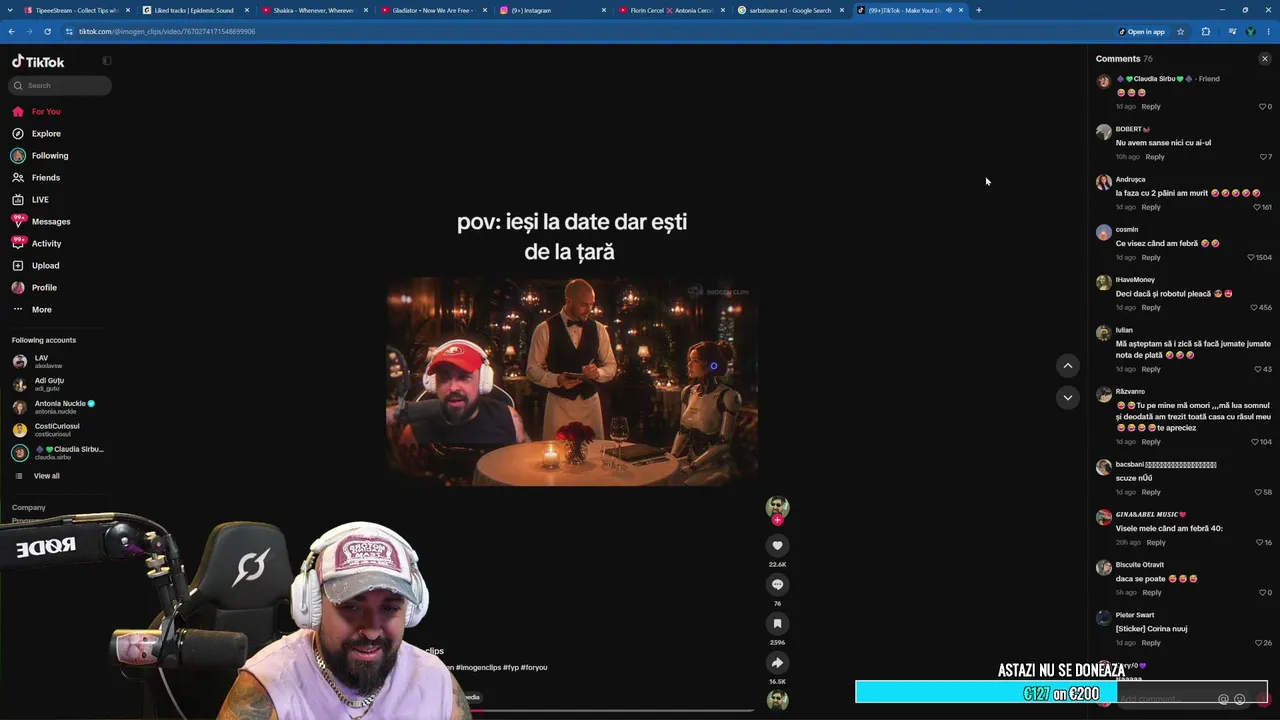
Task: Collapse the TikTok sidebar
Action: click(x=107, y=61)
